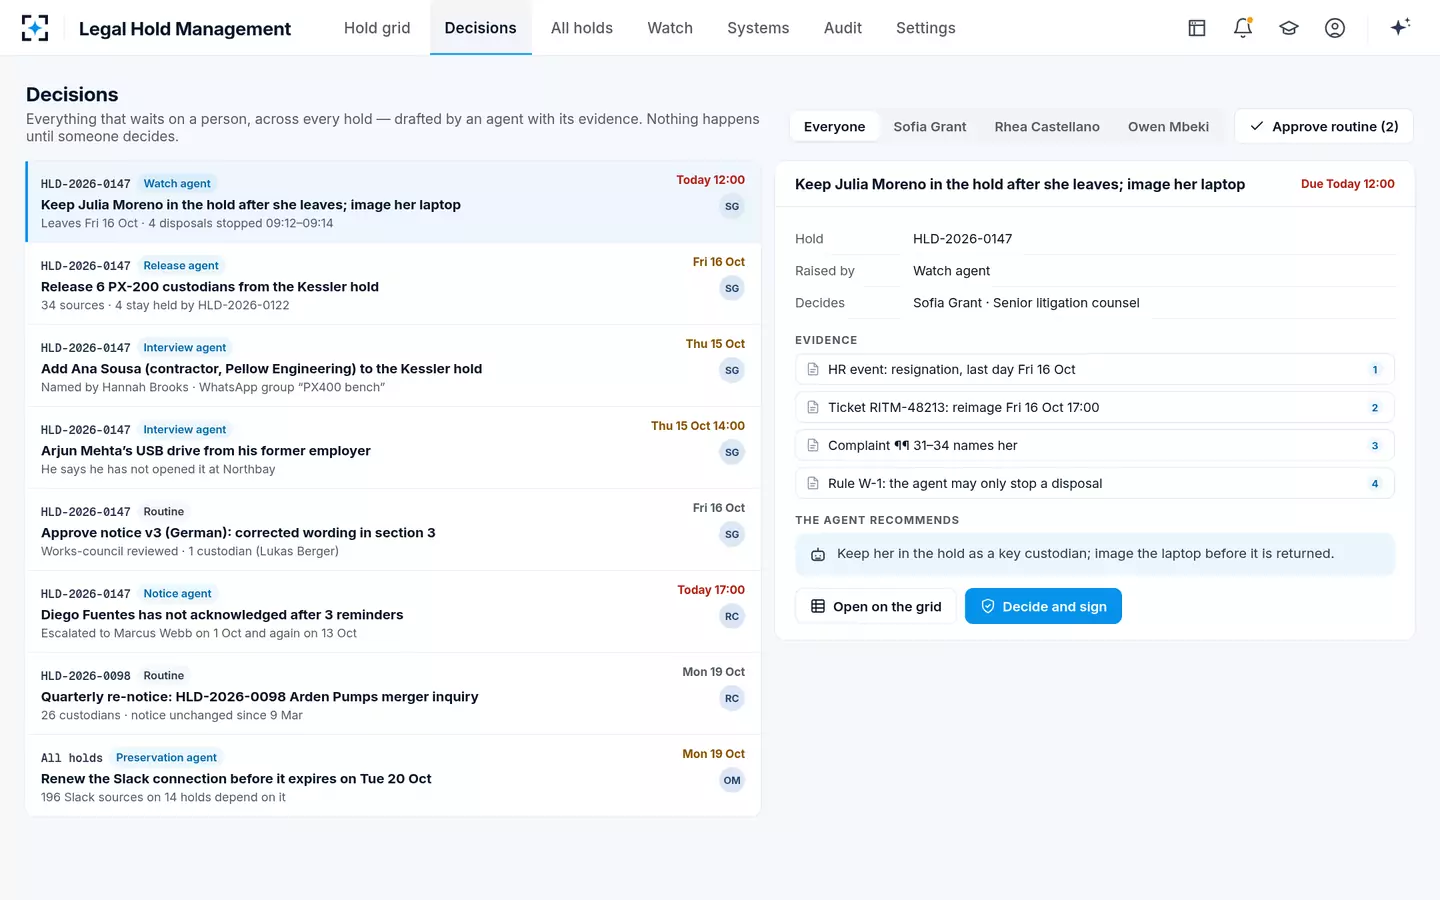Launch the sparkle AI assistant icon
The image size is (1440, 900).
click(1400, 27)
